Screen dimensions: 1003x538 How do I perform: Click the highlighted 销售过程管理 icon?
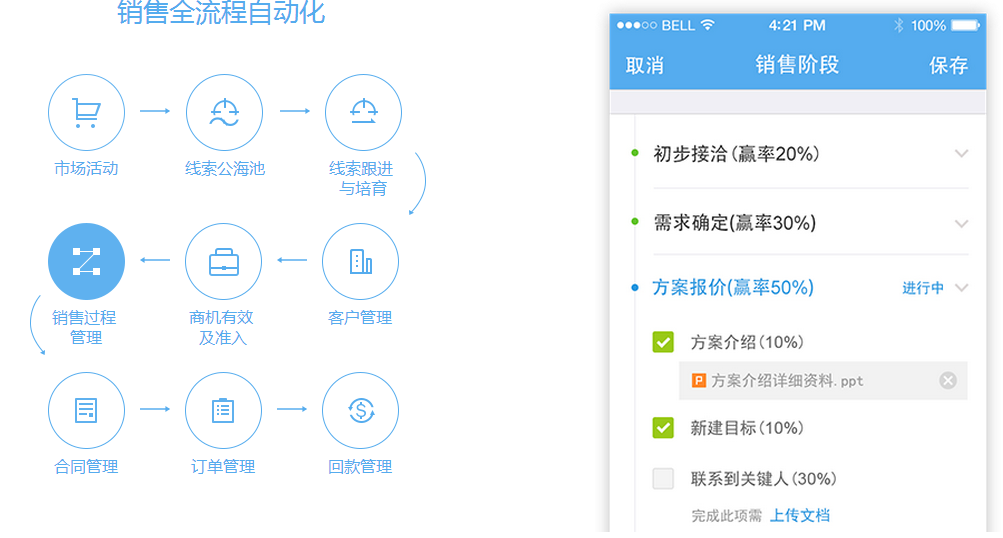86,262
